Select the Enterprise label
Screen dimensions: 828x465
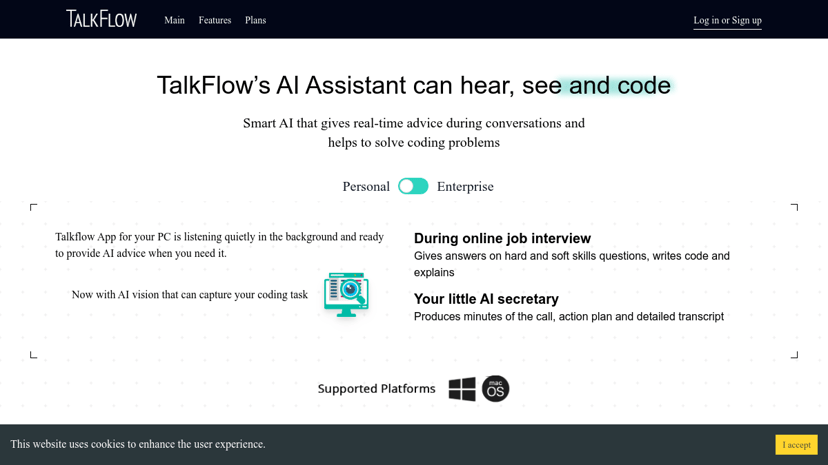(465, 186)
